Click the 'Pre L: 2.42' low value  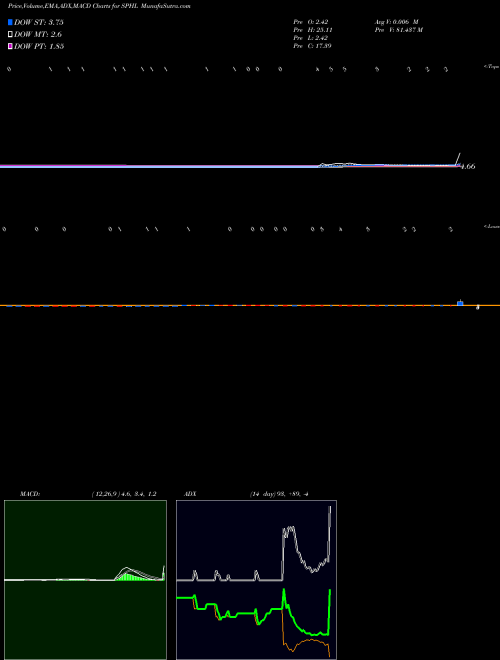point(310,38)
